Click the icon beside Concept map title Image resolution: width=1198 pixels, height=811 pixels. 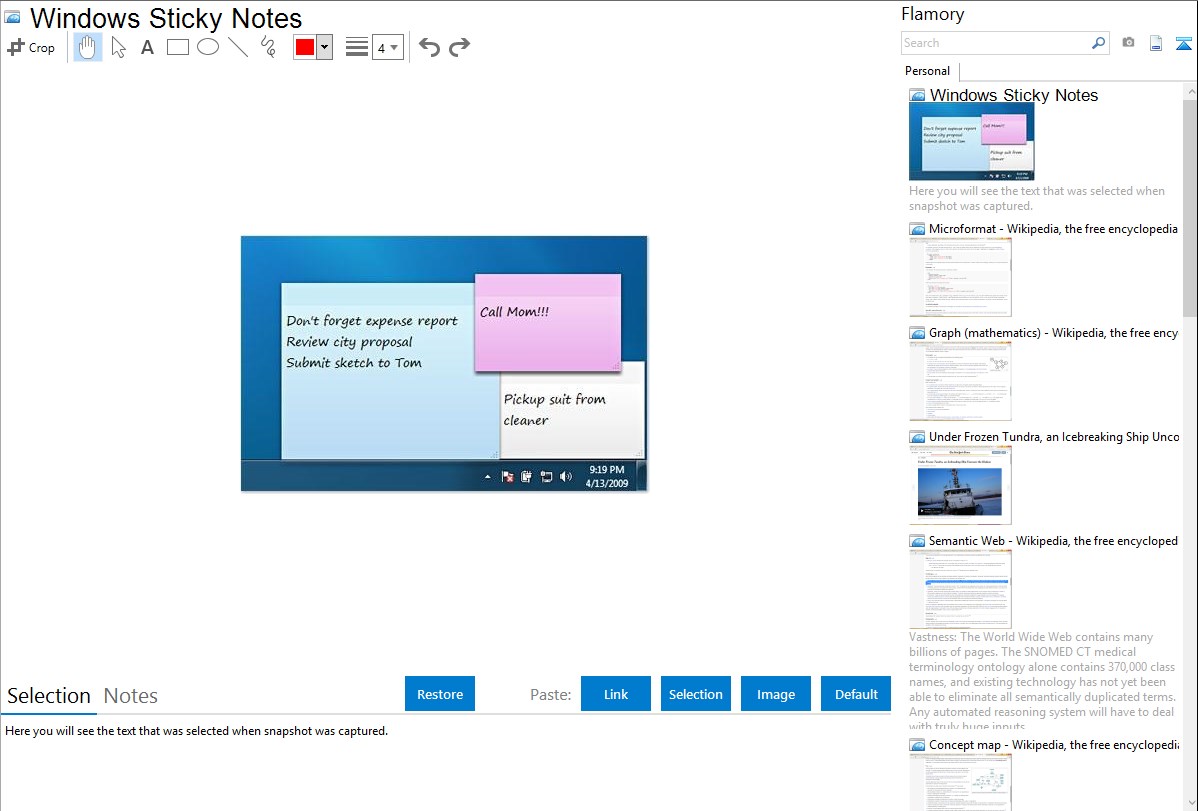click(x=918, y=745)
